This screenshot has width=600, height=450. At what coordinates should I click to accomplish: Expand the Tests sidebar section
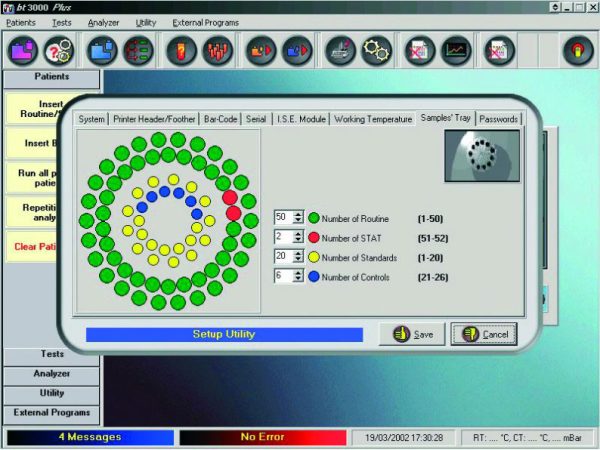[x=52, y=355]
